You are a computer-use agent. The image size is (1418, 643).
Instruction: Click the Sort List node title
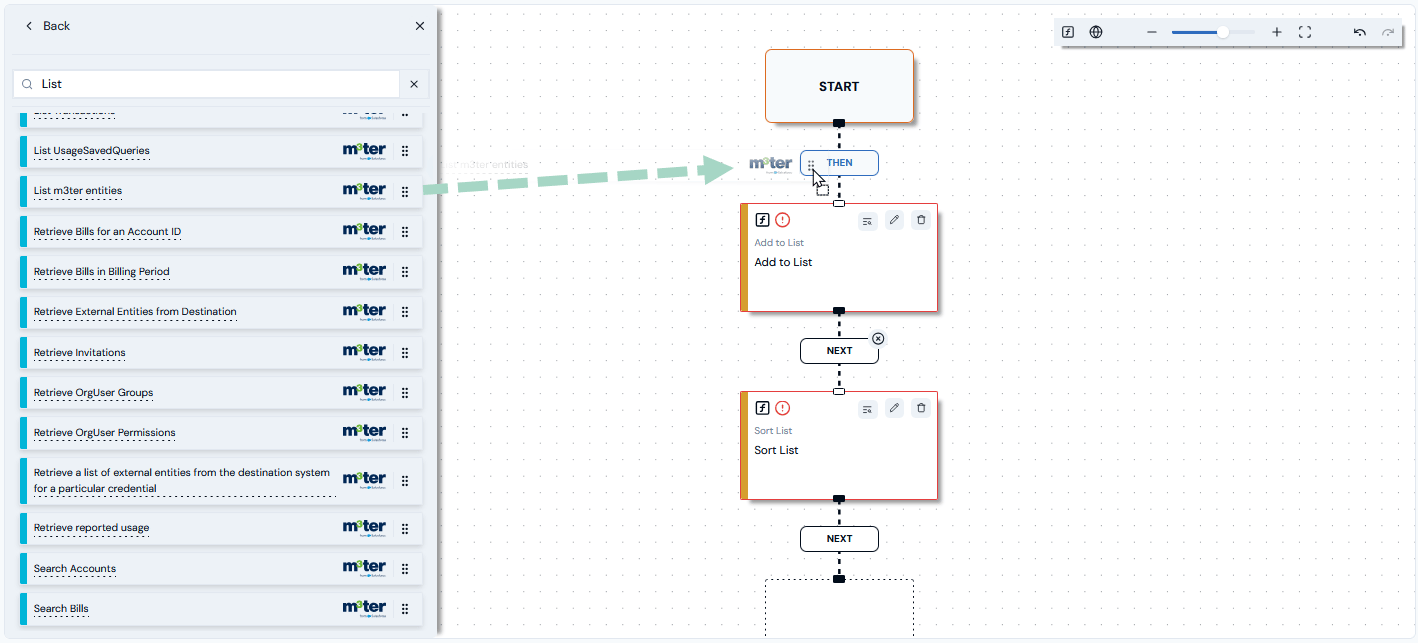coord(776,450)
